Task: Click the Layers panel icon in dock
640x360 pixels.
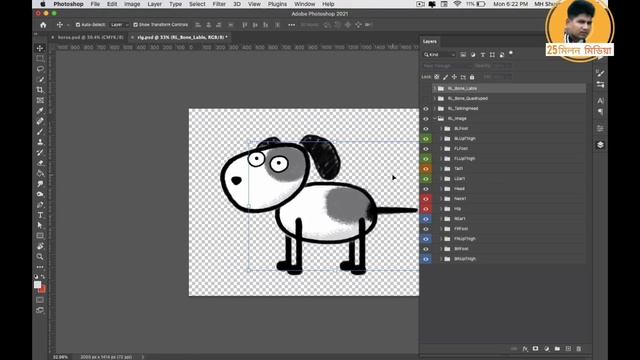Action: [600, 145]
